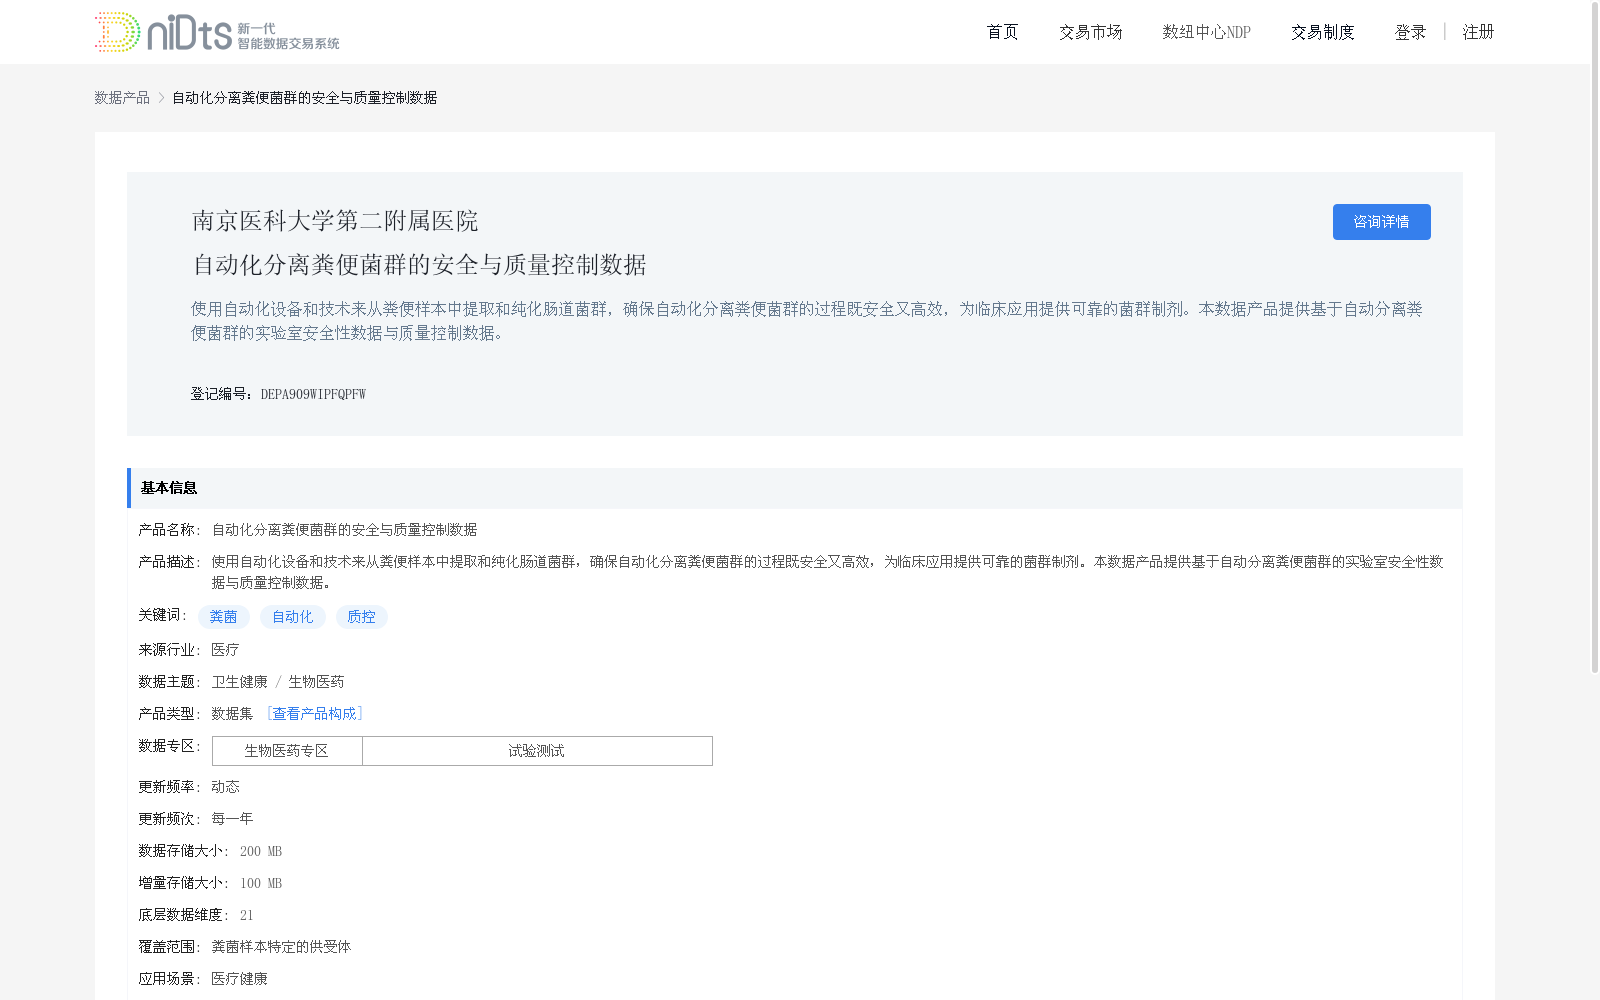
Task: Click the 生物医药 data theme text
Action: [316, 681]
